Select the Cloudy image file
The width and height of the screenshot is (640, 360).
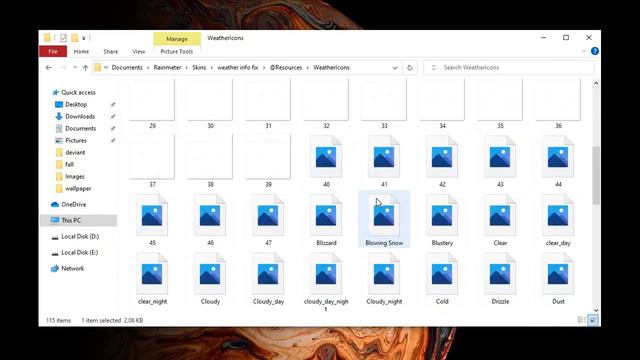pos(210,279)
